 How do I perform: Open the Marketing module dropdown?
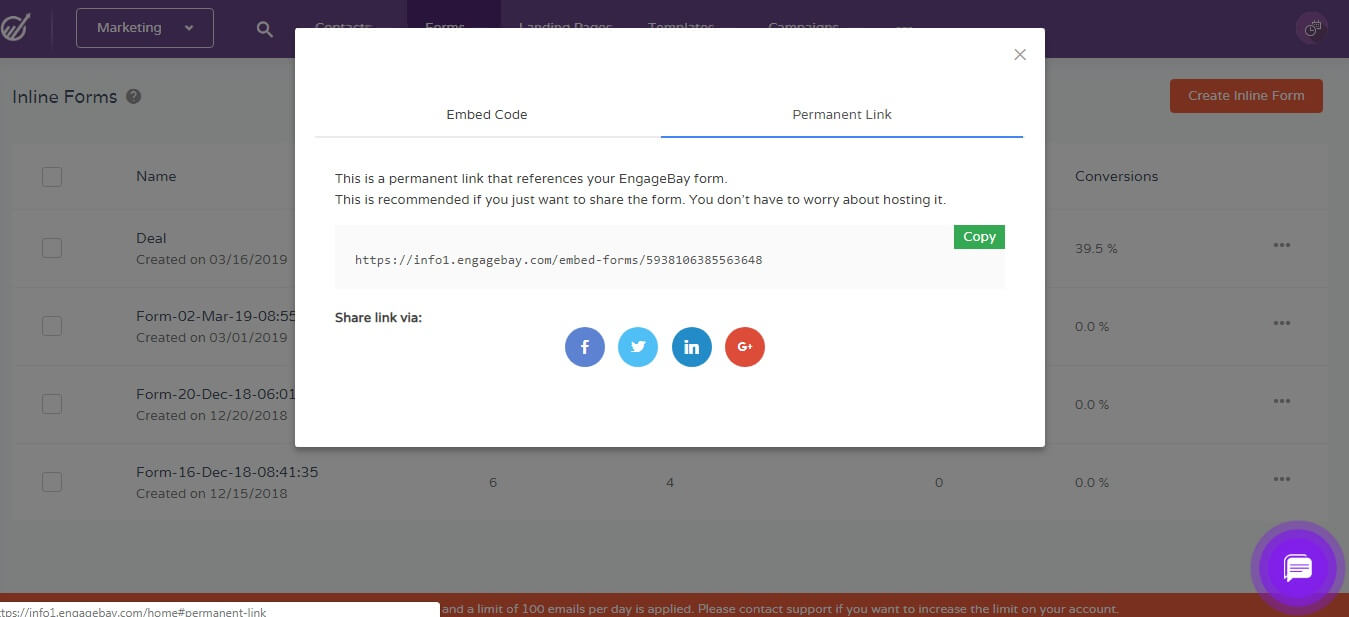(143, 28)
